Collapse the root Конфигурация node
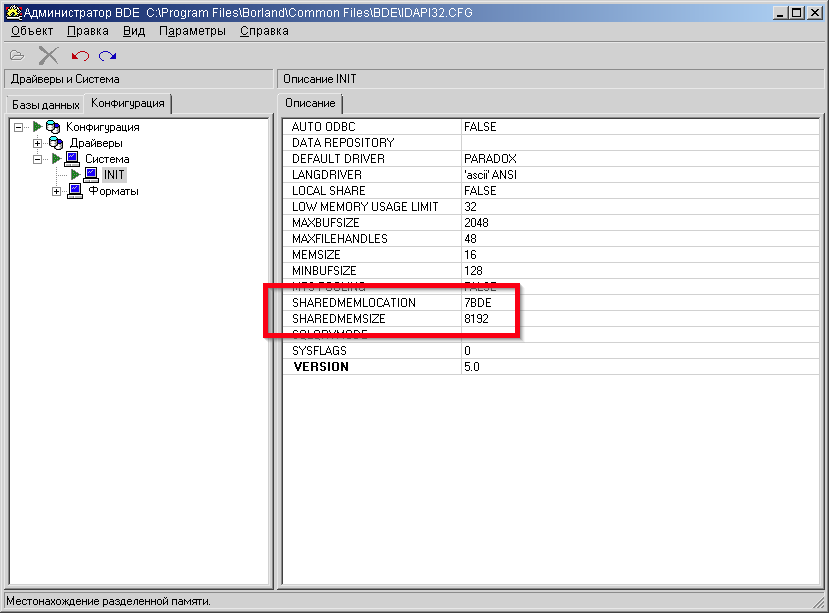829x613 pixels. coord(20,127)
